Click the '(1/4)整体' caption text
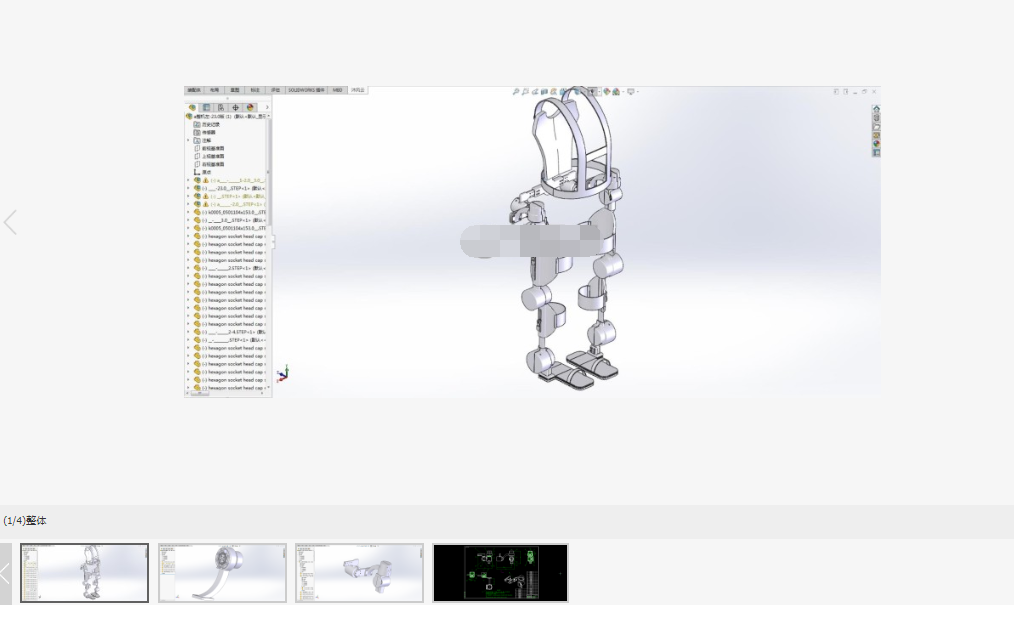 [25, 521]
